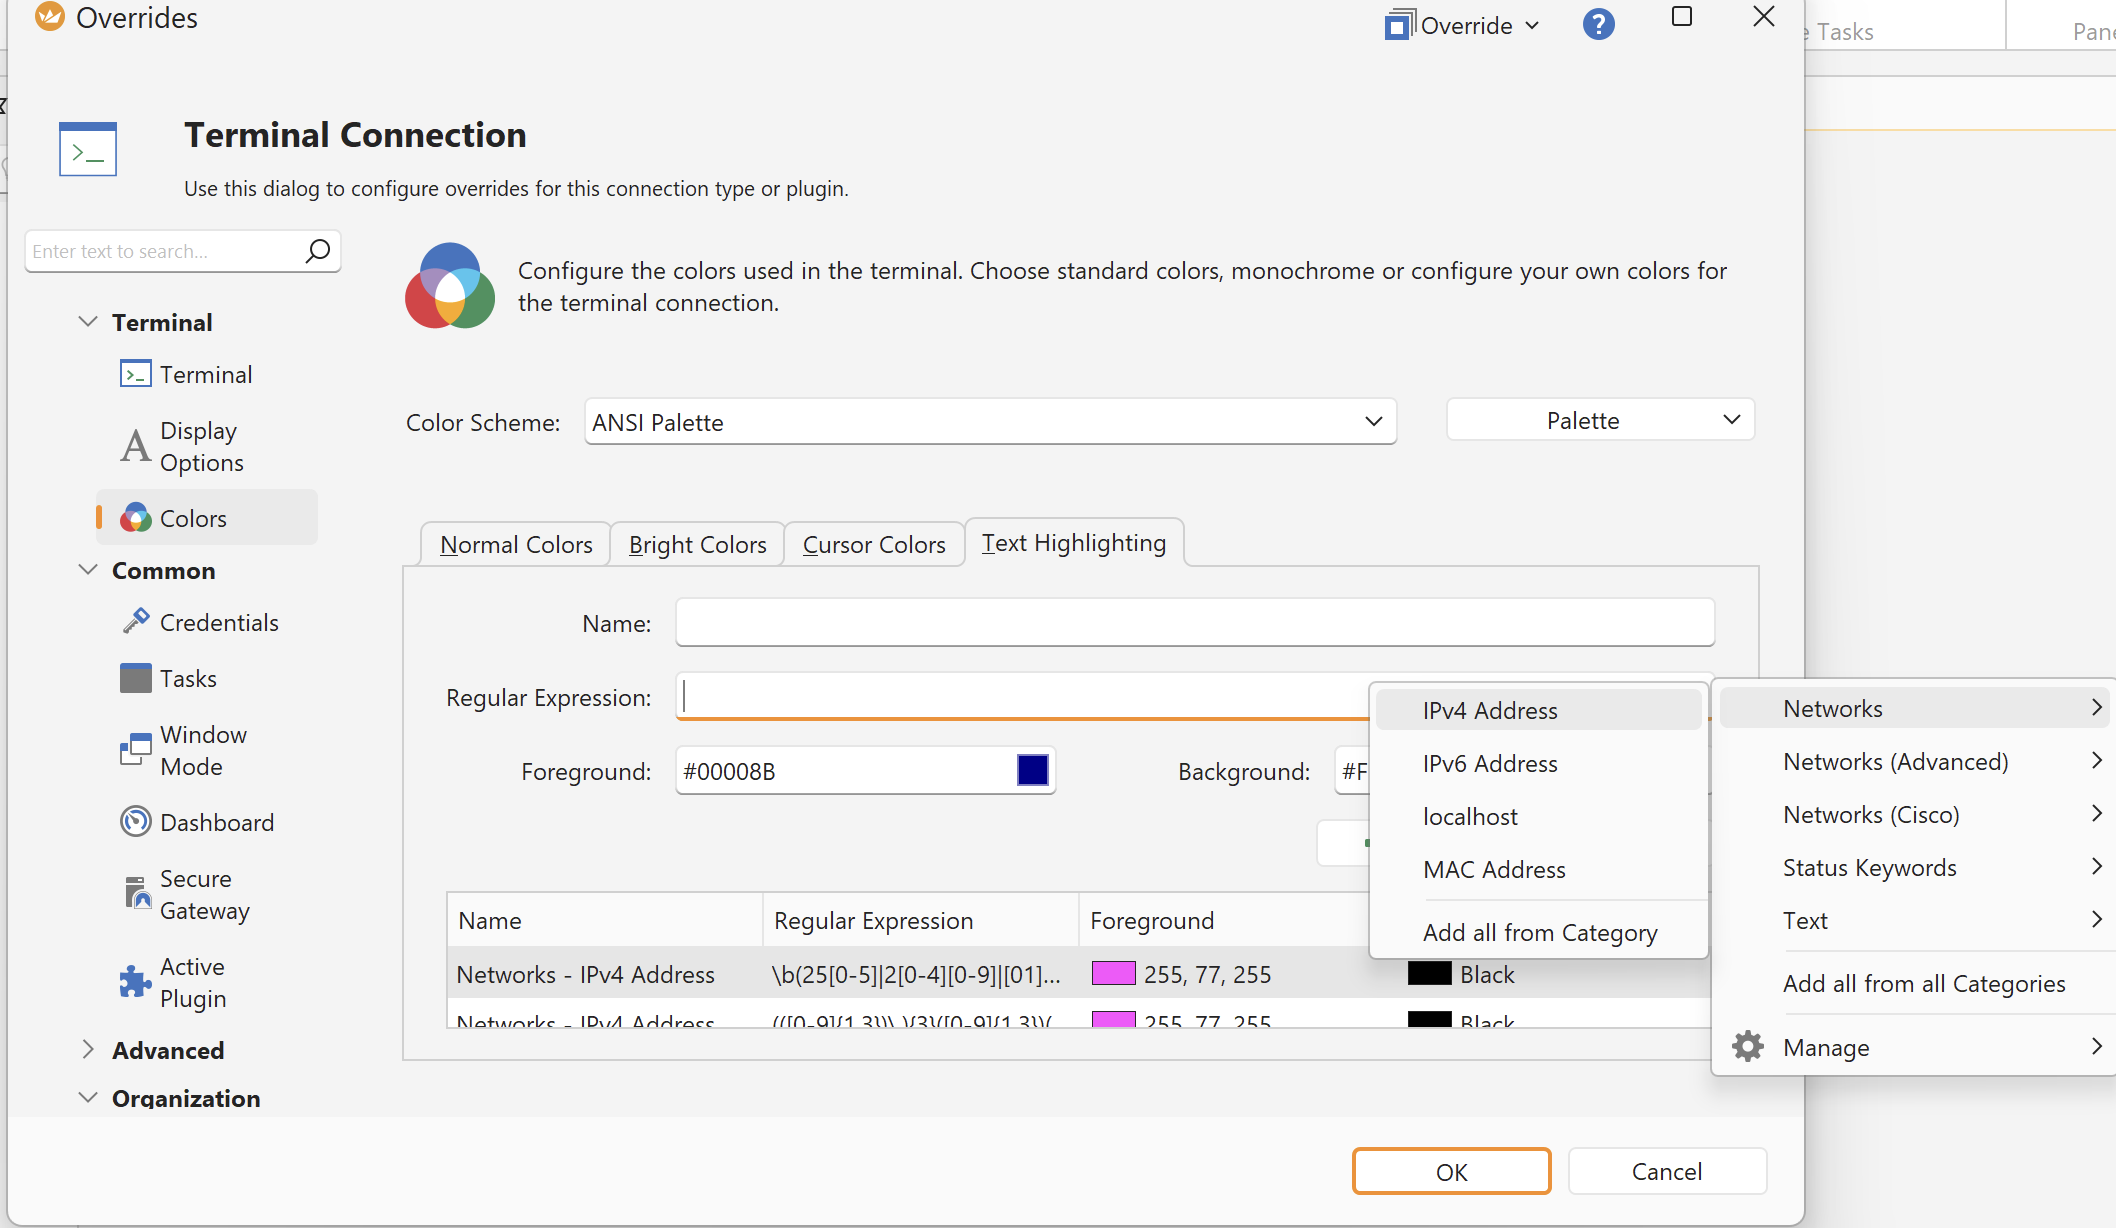Click the dark blue foreground swatch
This screenshot has width=2116, height=1228.
1032,770
